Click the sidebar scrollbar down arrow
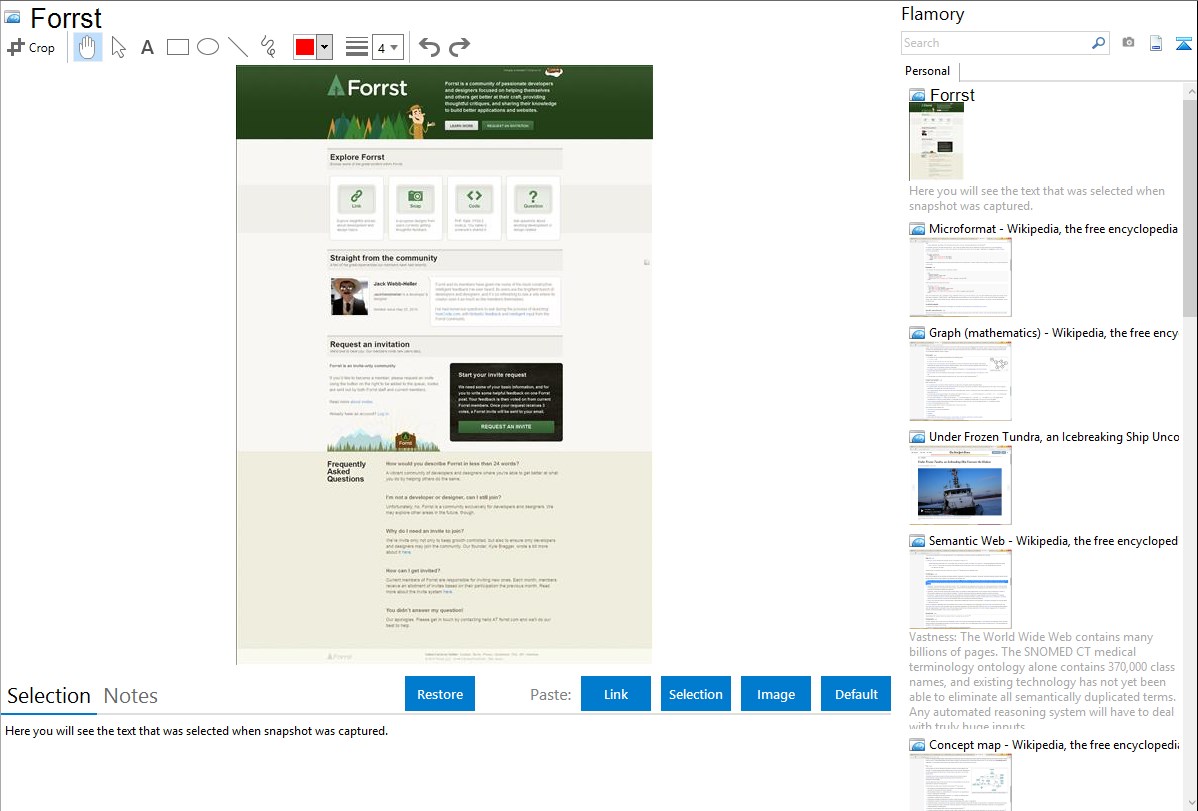Screen dimensions: 1198x811 (1190, 803)
